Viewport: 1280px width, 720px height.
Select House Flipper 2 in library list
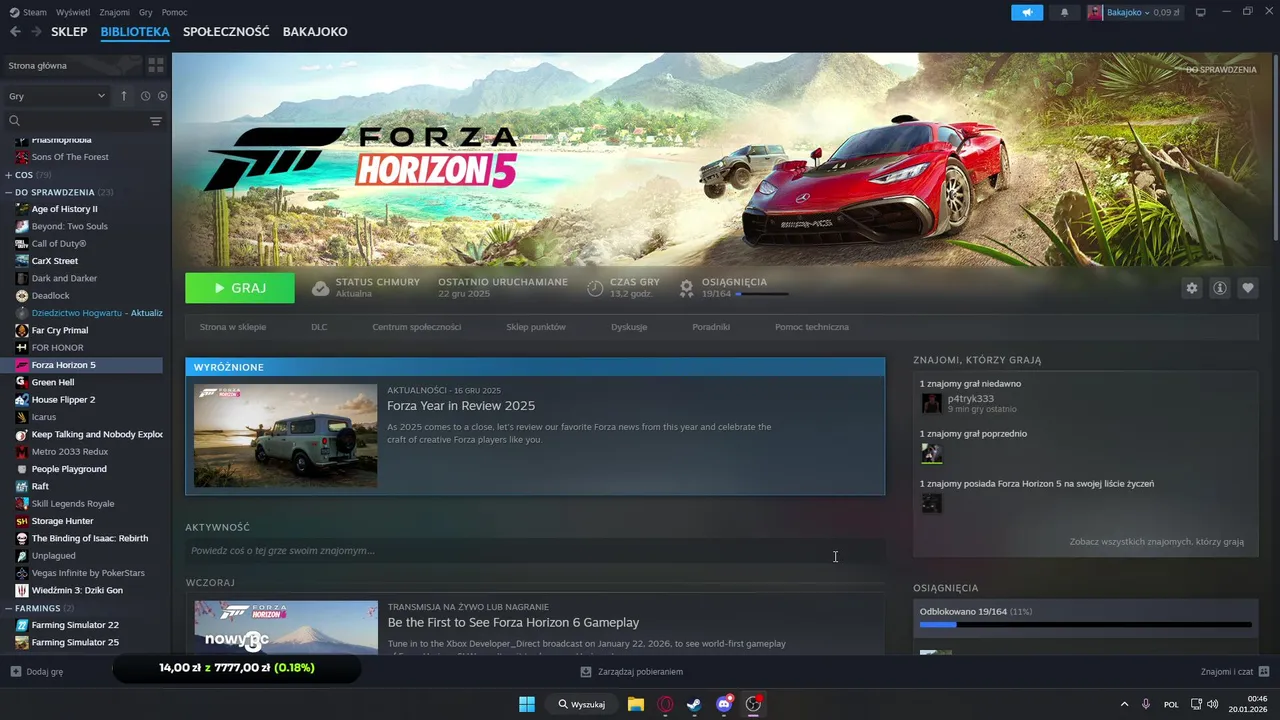coord(63,400)
